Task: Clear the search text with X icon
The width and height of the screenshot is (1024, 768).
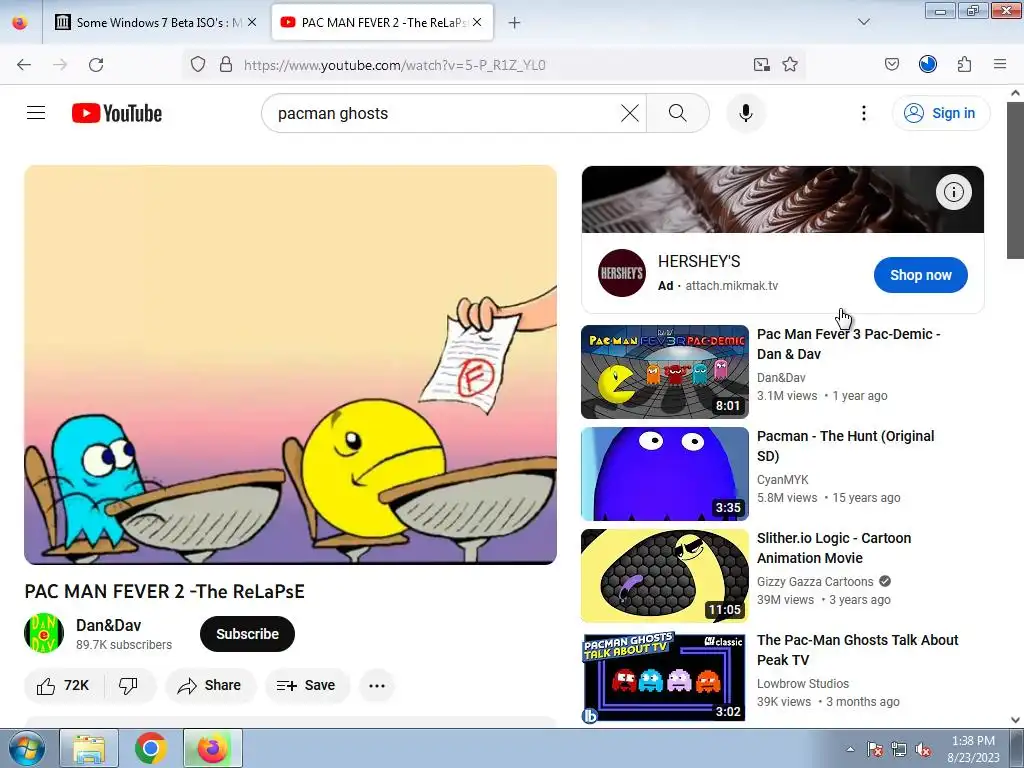Action: coord(630,113)
